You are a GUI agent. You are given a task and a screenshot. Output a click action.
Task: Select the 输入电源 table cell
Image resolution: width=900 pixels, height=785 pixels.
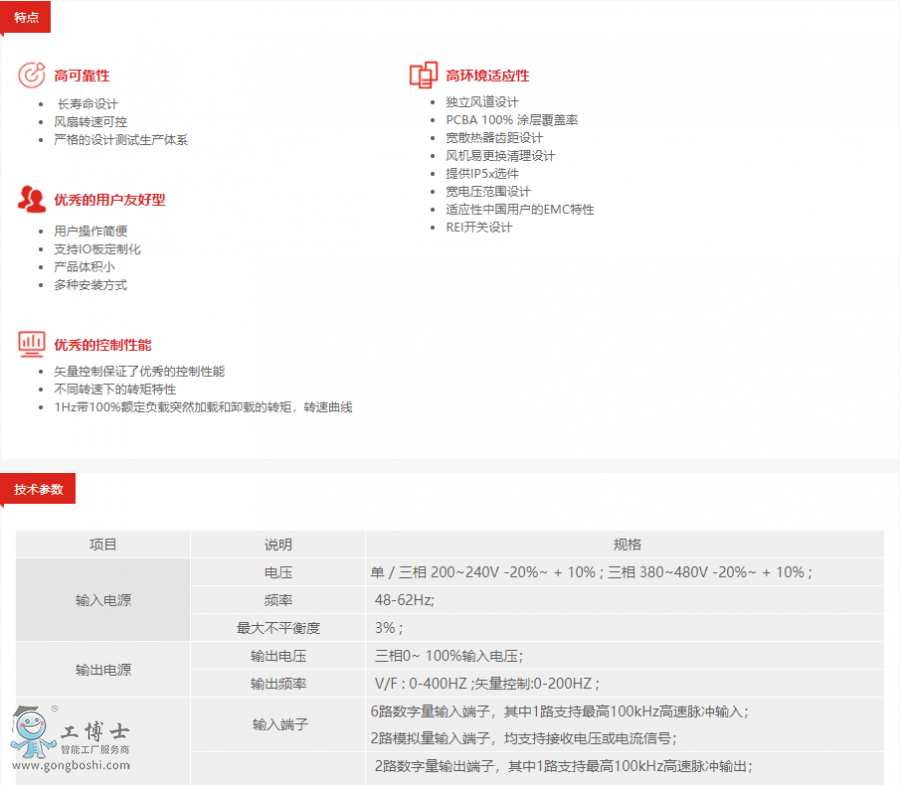coord(103,600)
